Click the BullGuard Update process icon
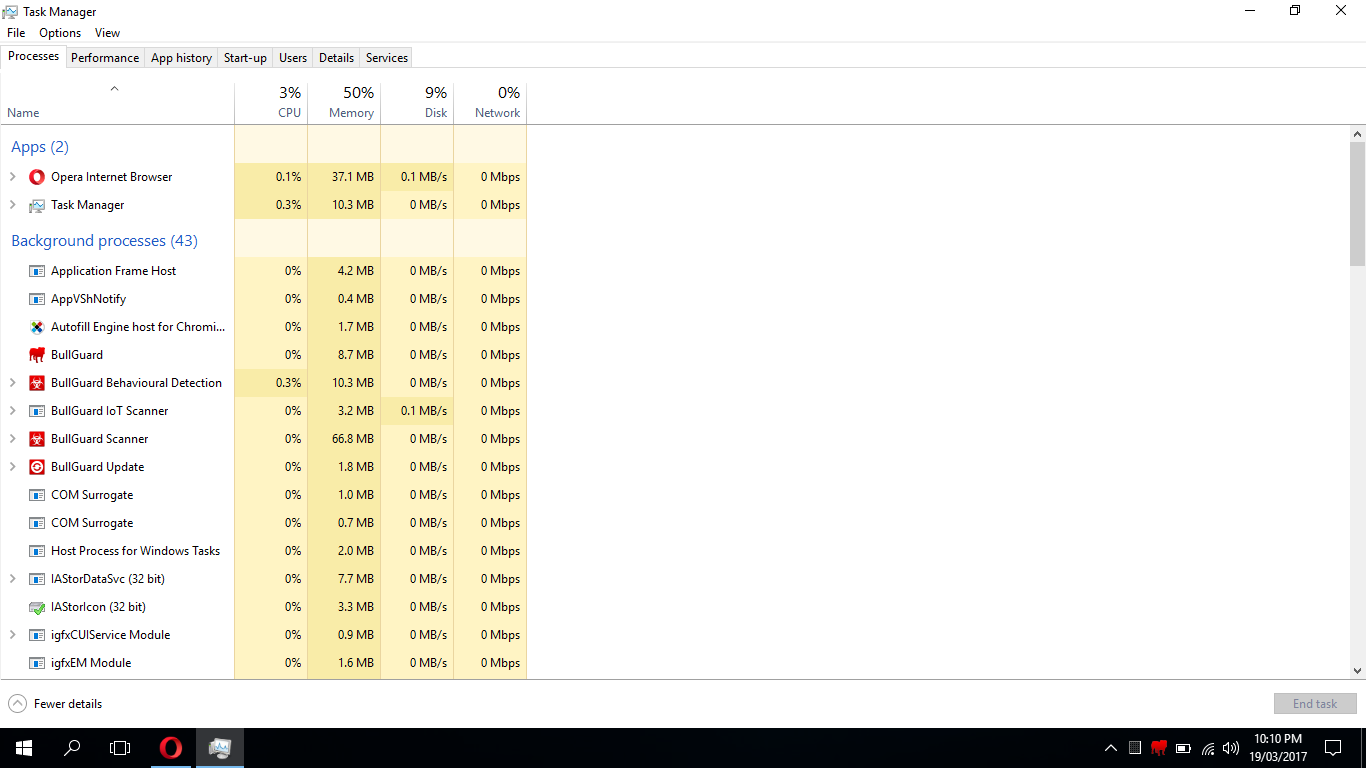Screen dimensions: 1366x768 37,467
